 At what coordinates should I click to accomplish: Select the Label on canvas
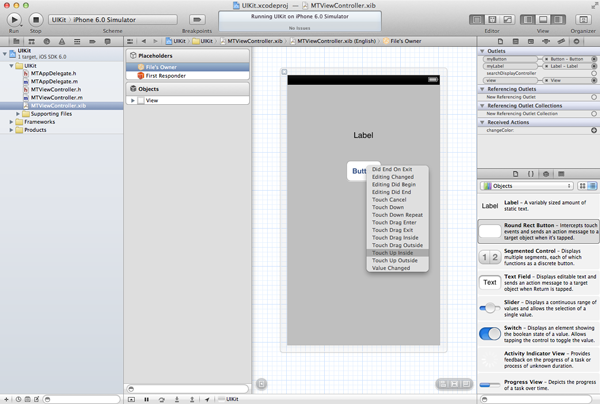point(363,135)
